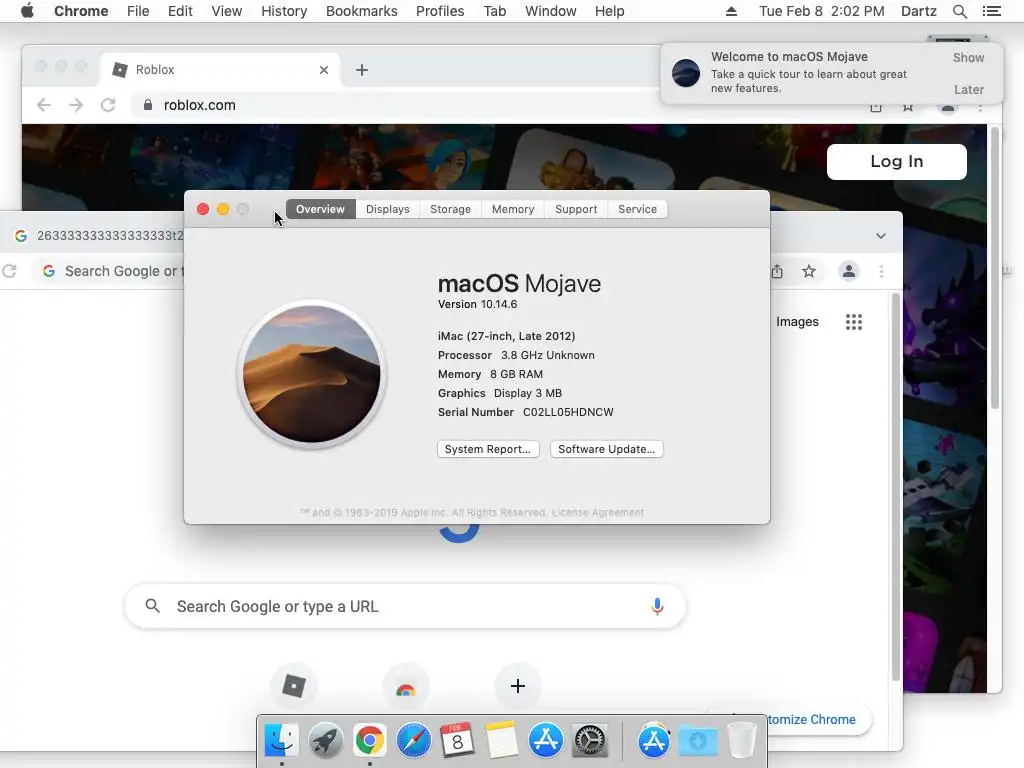Click back arrow in Roblox window

click(44, 105)
